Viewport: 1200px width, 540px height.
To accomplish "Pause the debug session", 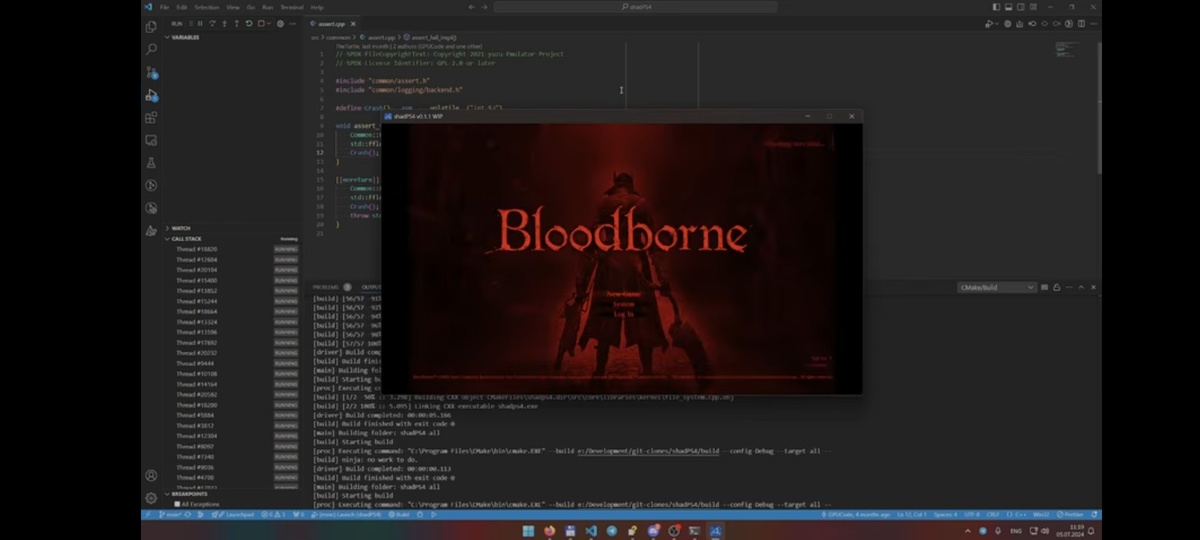I will click(x=200, y=24).
